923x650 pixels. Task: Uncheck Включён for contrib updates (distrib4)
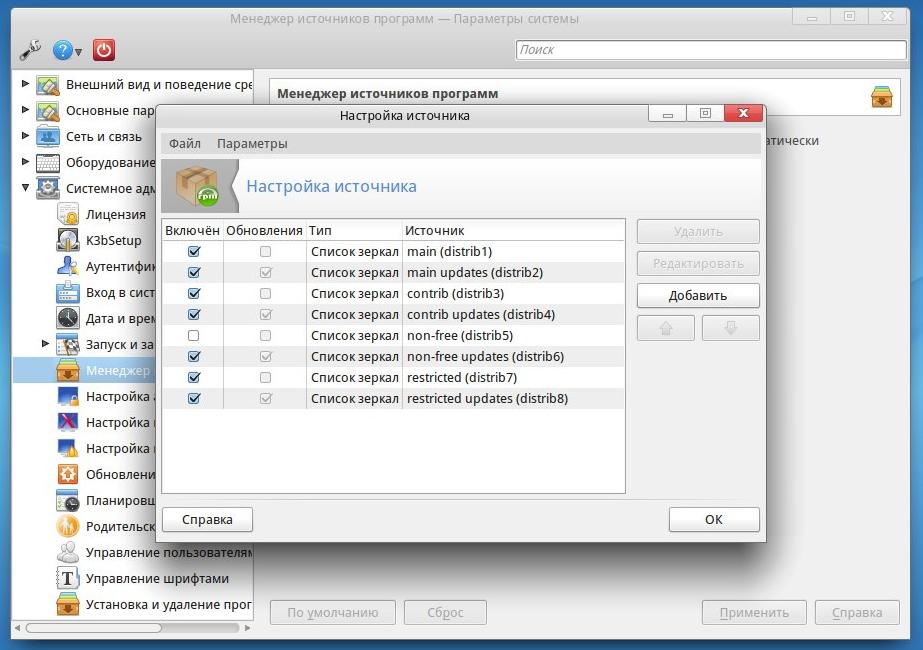point(194,314)
